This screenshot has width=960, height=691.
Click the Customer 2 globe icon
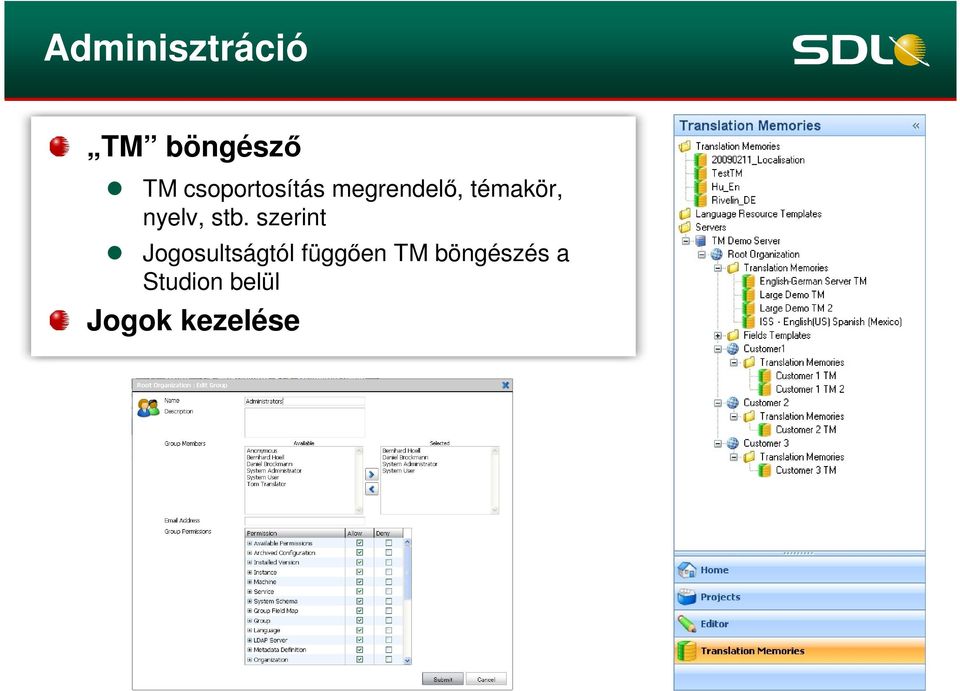point(733,403)
